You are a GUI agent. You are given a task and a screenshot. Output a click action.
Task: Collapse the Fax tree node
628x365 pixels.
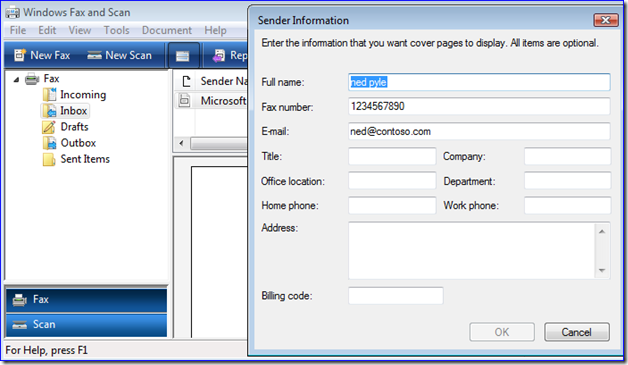point(16,80)
